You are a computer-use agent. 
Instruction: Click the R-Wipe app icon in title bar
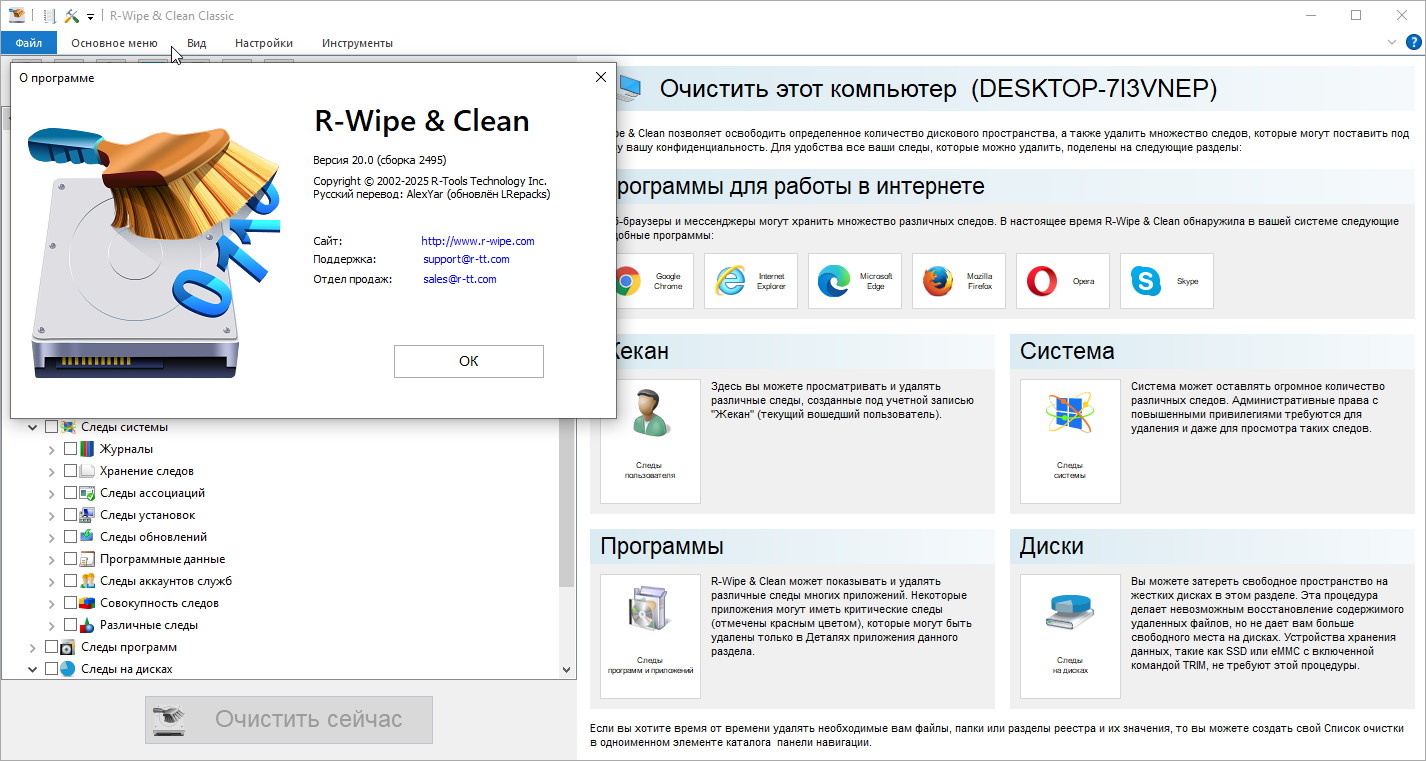coord(16,15)
